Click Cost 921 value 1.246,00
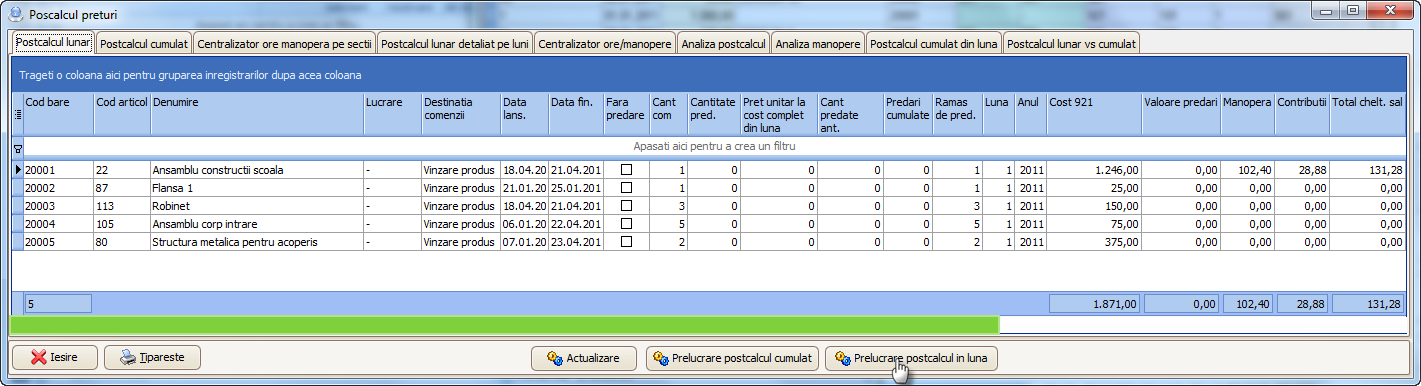Viewport: 1421px width, 386px height. 1094,170
